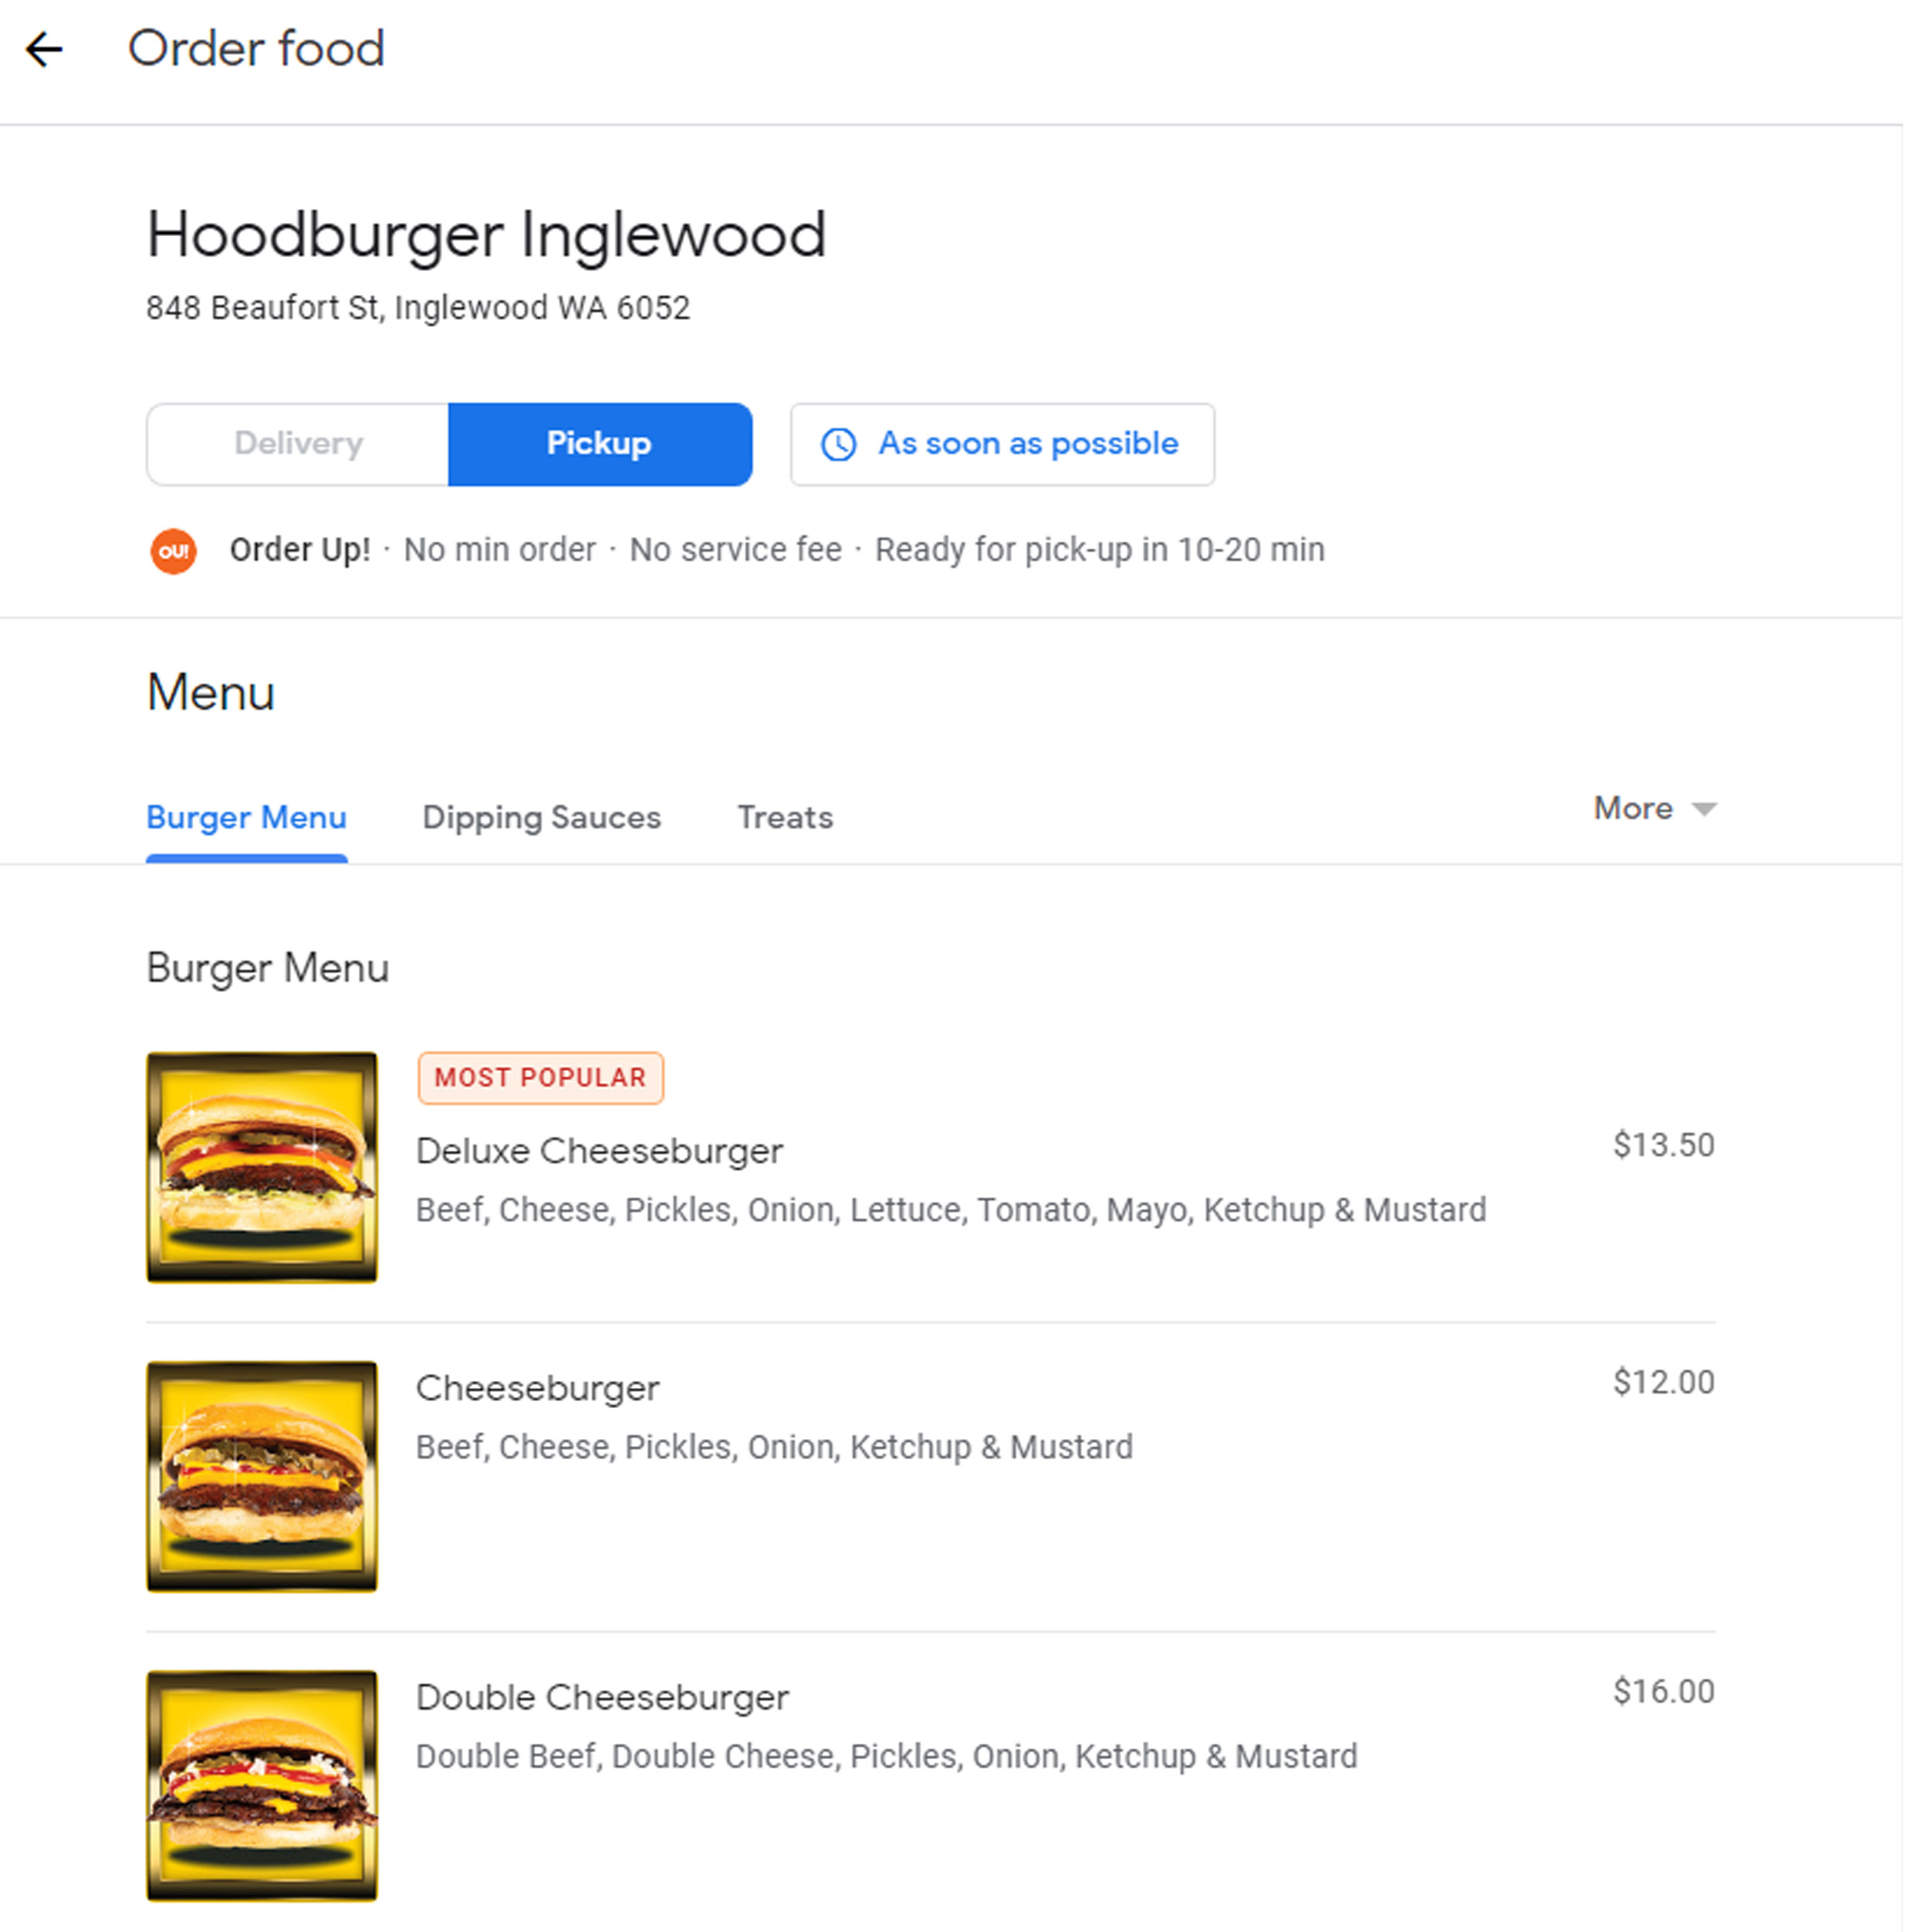Image resolution: width=1907 pixels, height=1932 pixels.
Task: Click the 'No service fee' text
Action: tap(735, 550)
